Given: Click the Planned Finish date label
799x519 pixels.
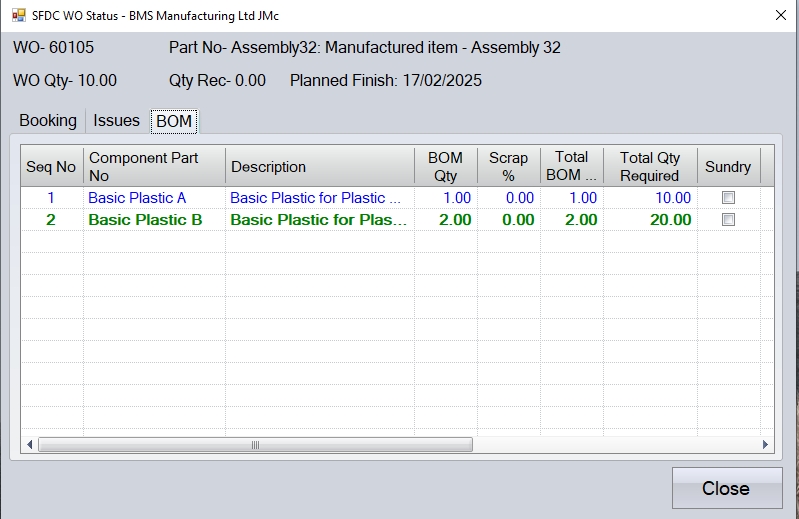Looking at the screenshot, I should pyautogui.click(x=386, y=80).
